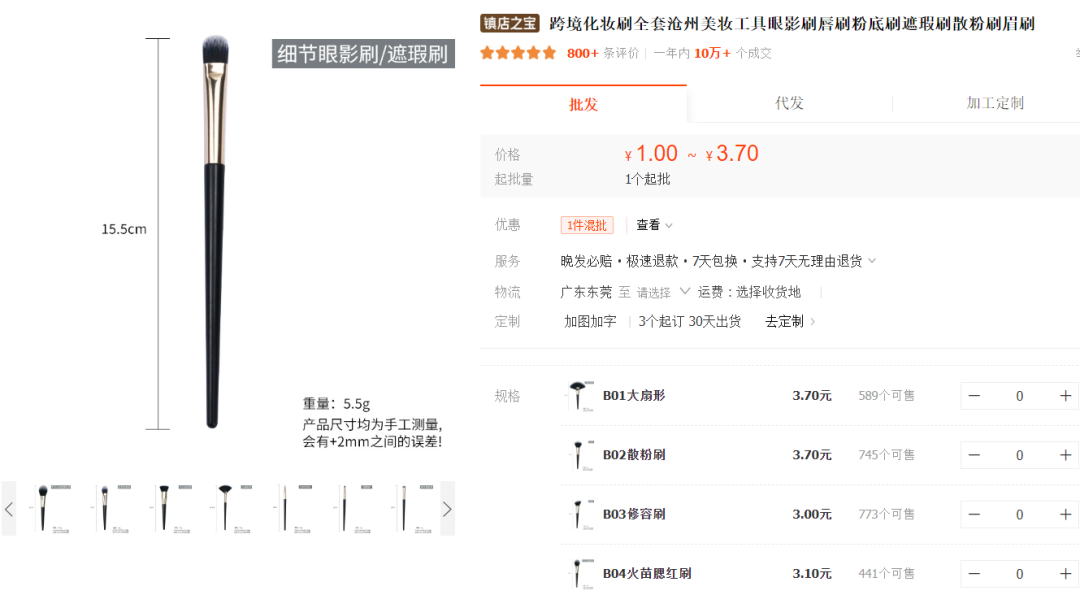Click the minus button for B02散粉刷
The height and width of the screenshot is (595, 1080).
974,455
